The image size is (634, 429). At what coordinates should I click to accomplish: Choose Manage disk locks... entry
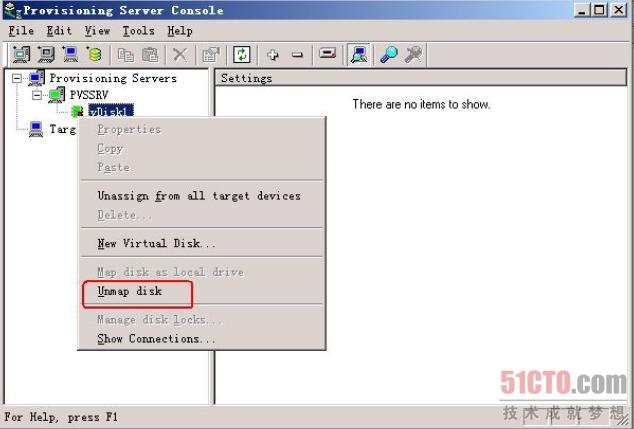coord(202,320)
